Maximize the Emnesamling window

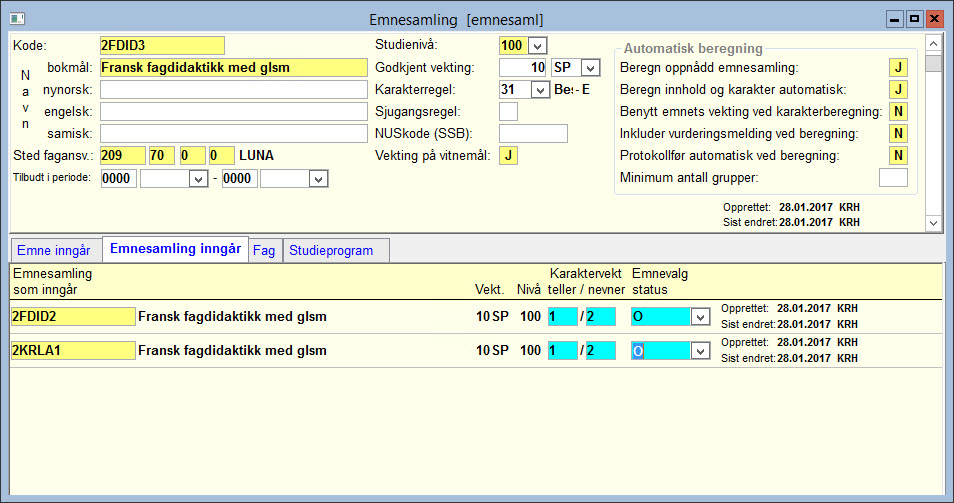tap(914, 19)
